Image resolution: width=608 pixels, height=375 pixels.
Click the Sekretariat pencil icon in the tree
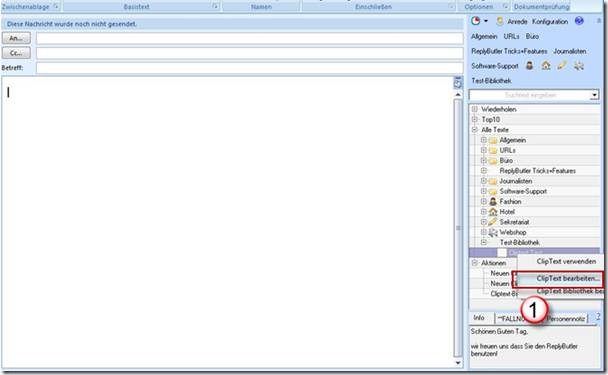(493, 222)
